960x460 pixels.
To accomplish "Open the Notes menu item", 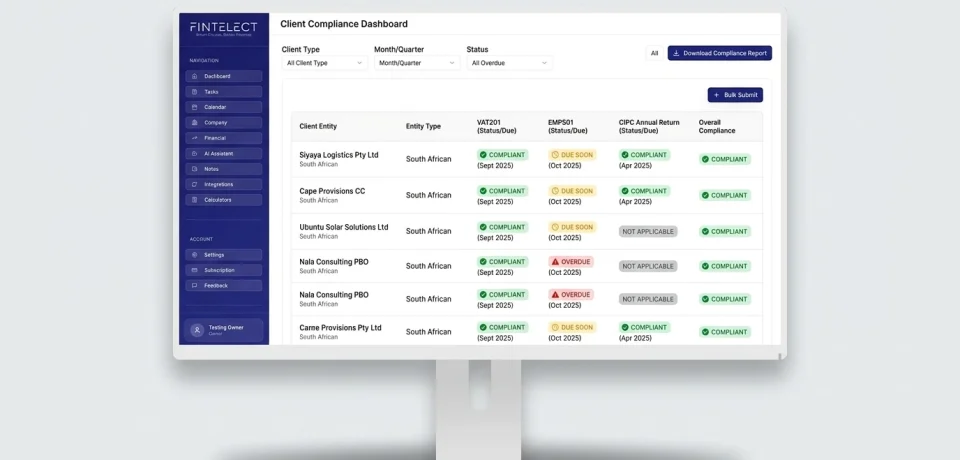I will (x=224, y=169).
